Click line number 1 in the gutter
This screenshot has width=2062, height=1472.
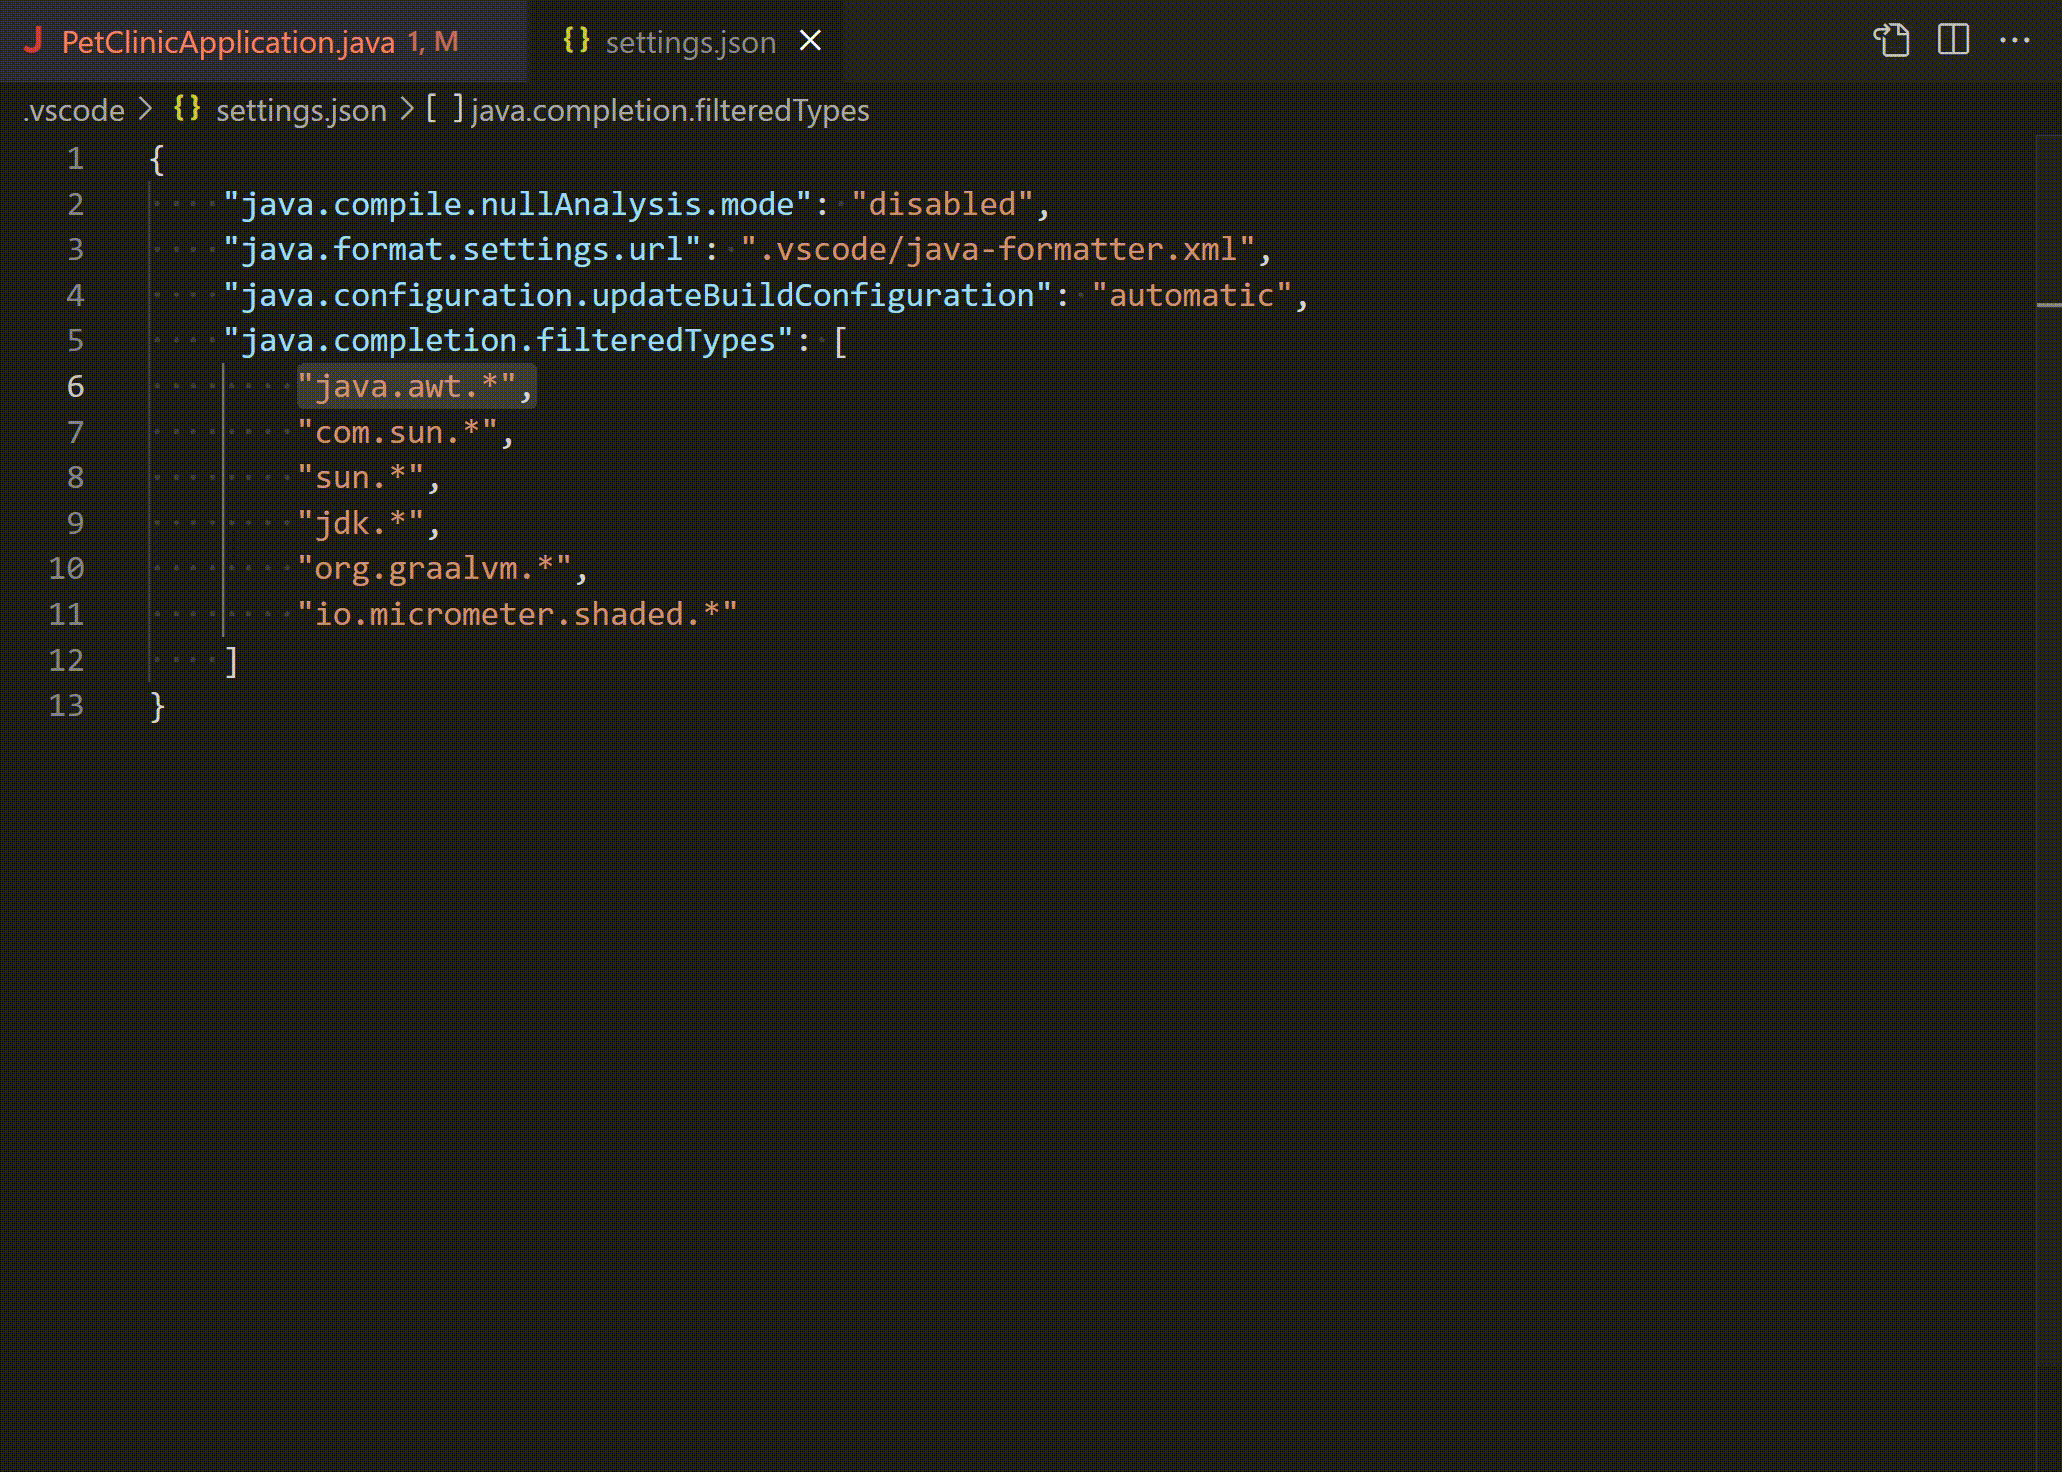pos(75,159)
